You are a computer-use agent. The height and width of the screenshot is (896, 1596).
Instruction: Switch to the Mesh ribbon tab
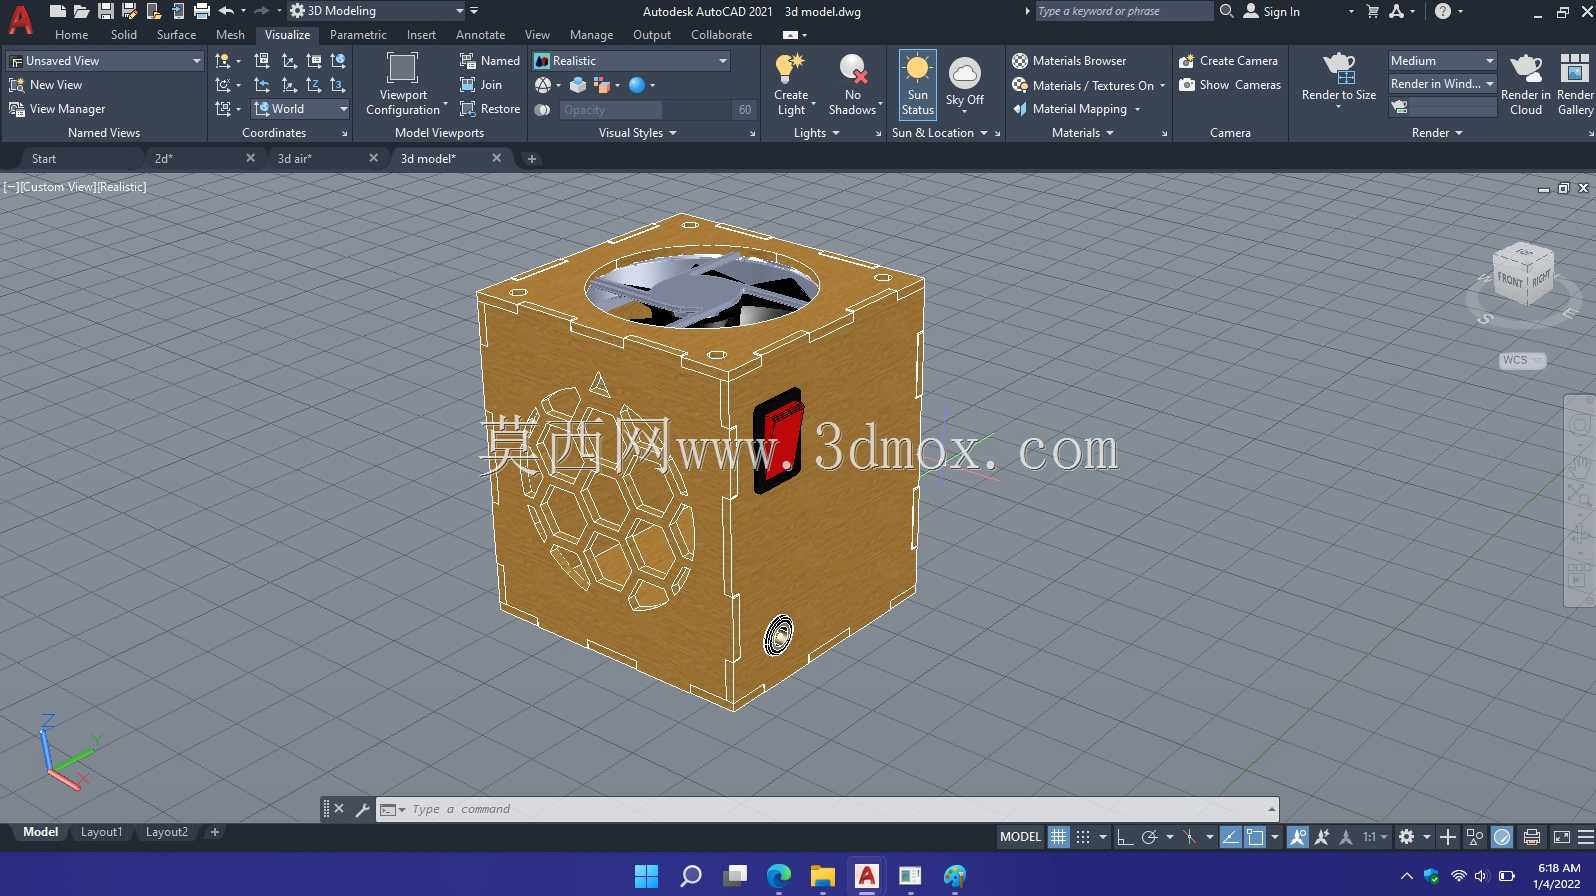pos(230,35)
